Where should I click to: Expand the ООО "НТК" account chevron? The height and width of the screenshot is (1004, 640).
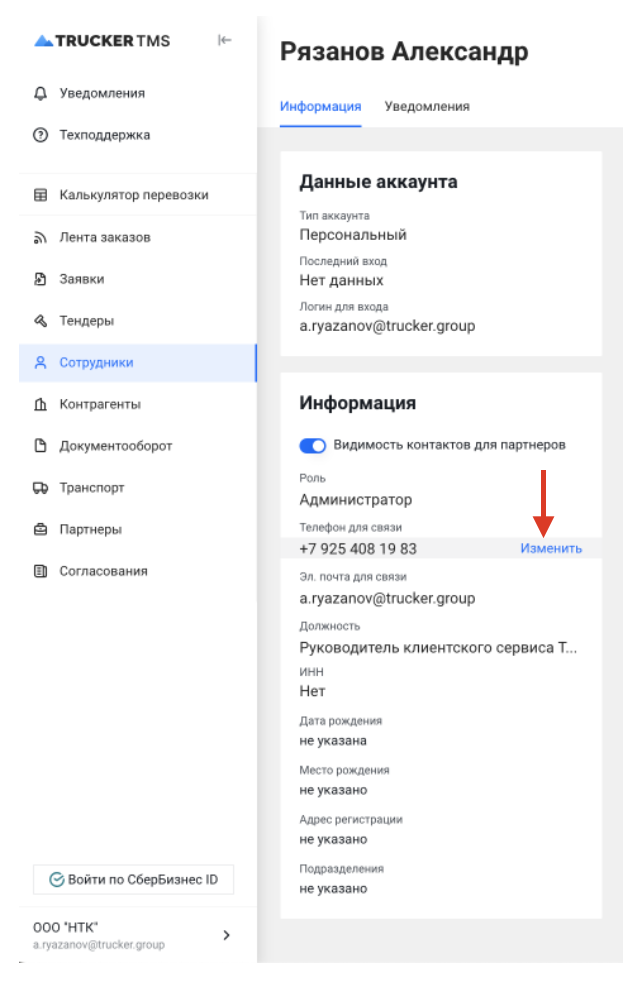226,935
